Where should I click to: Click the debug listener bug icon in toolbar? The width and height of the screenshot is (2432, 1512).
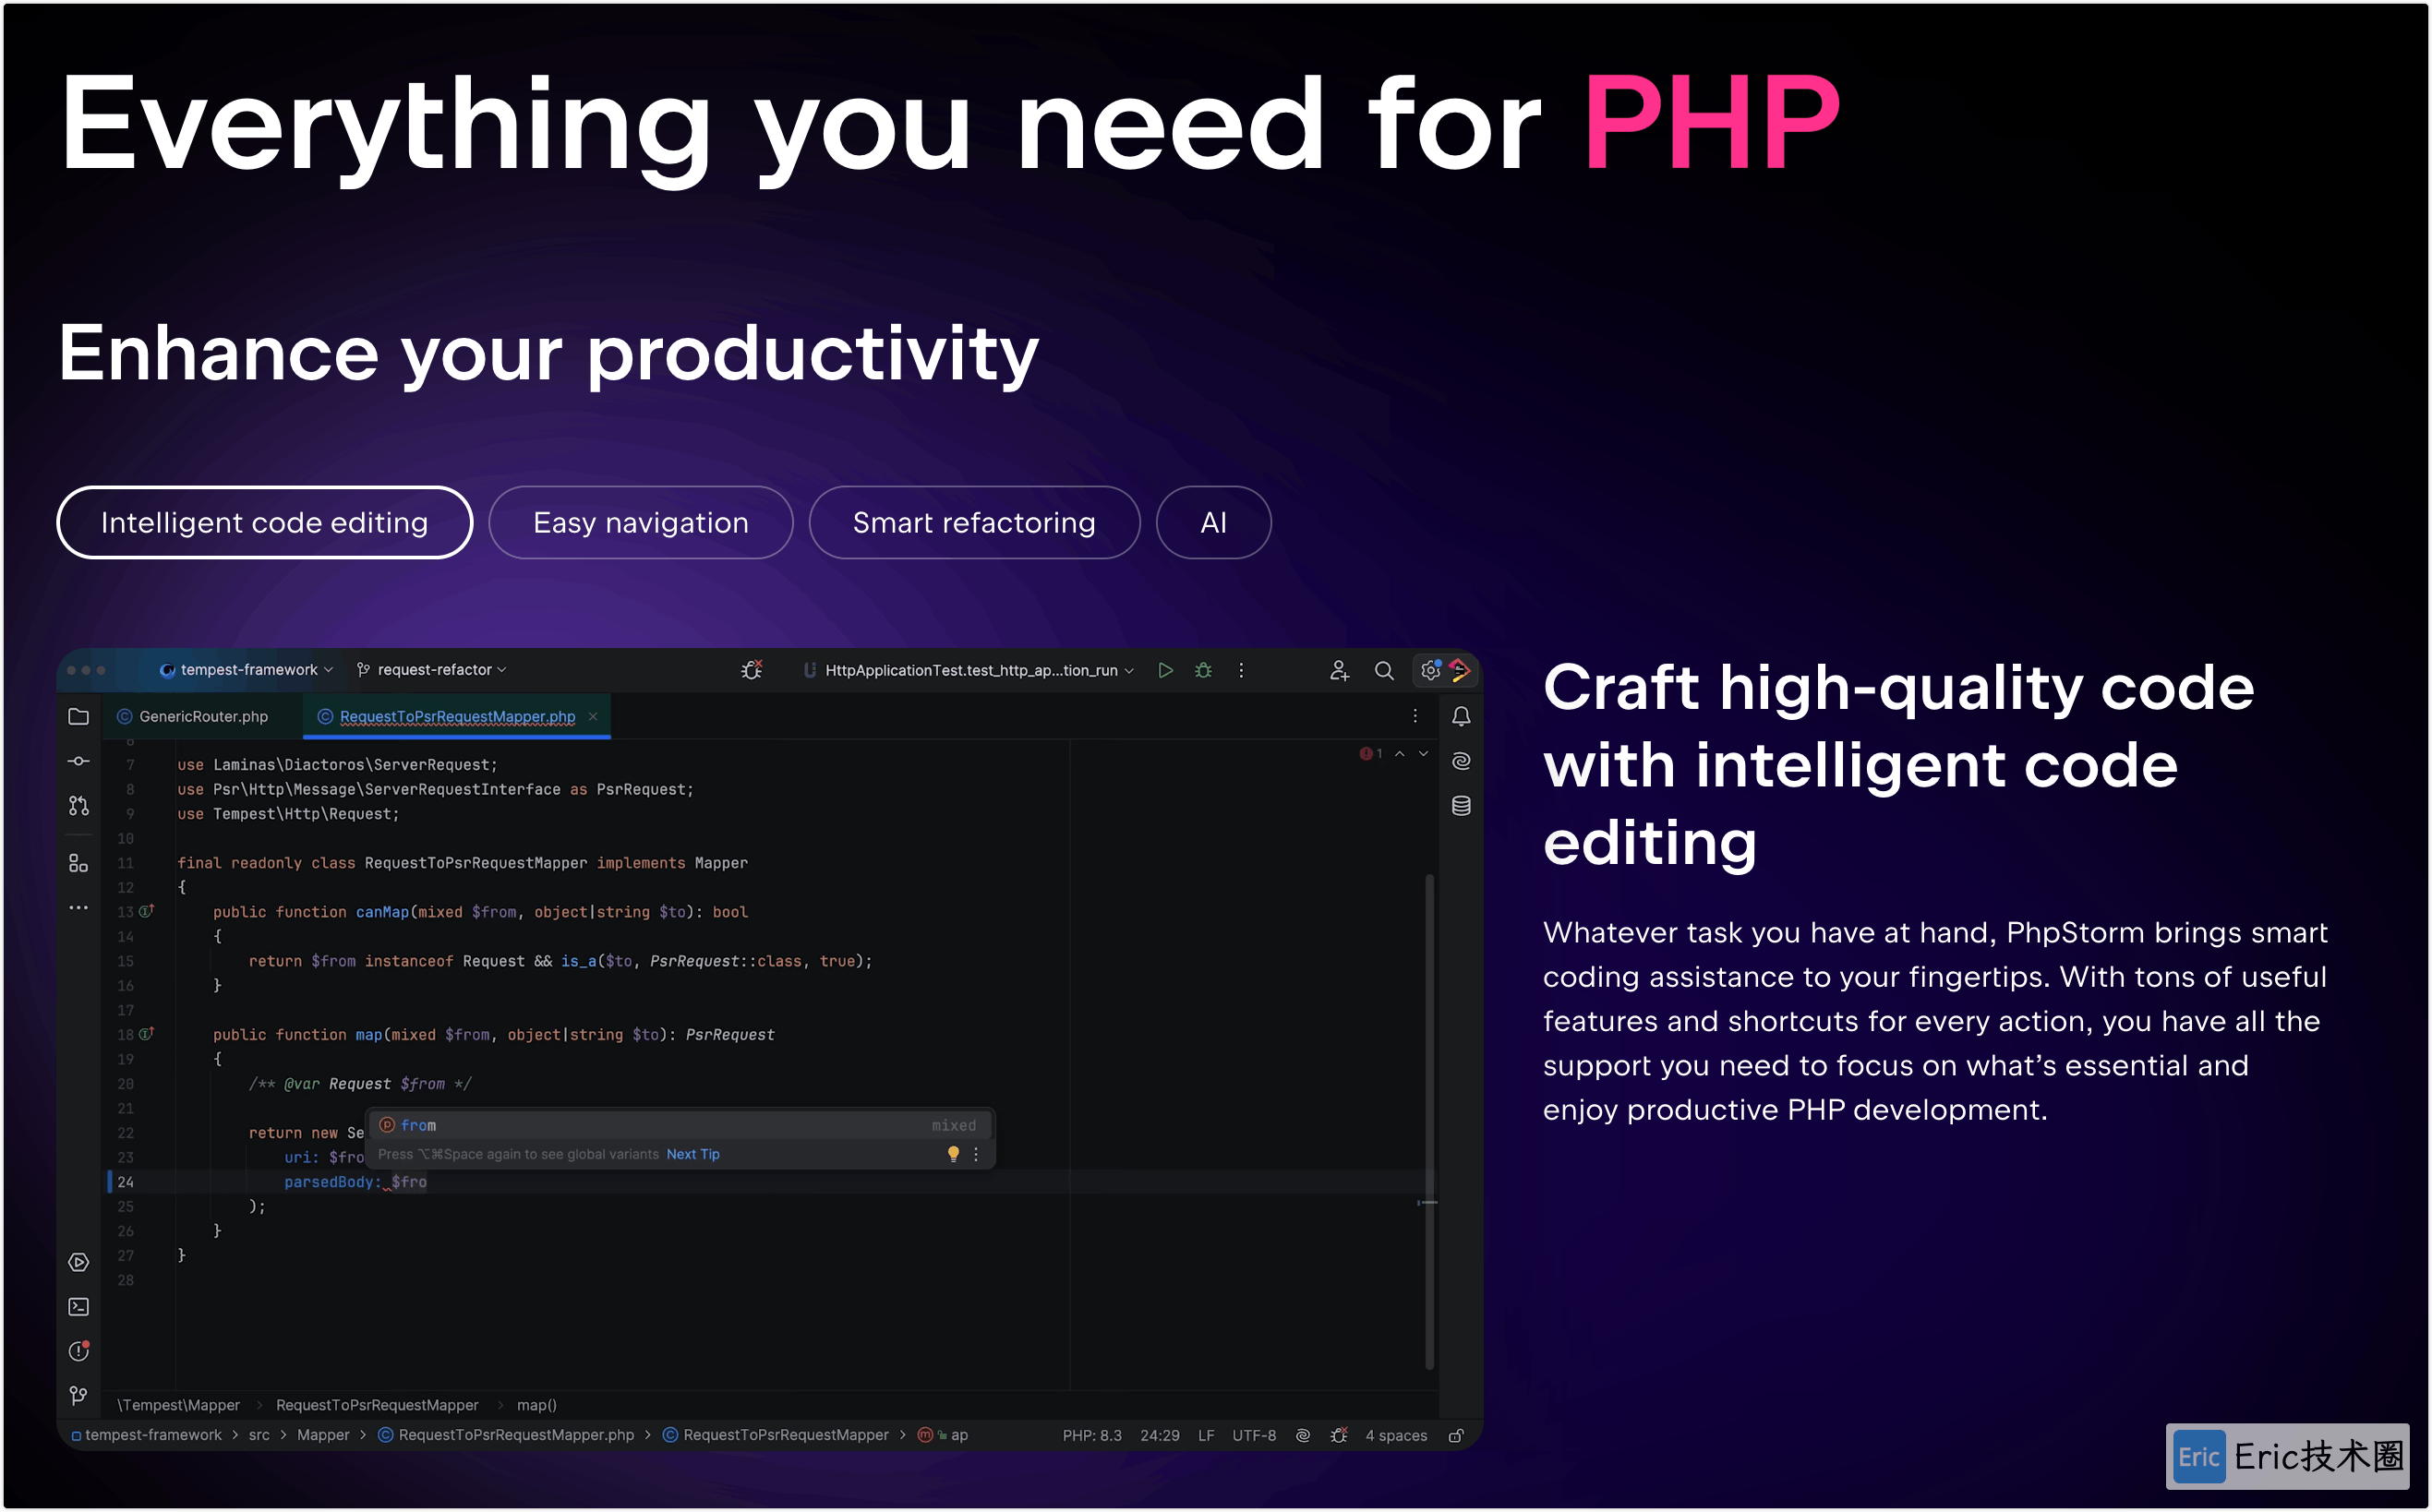pyautogui.click(x=752, y=670)
